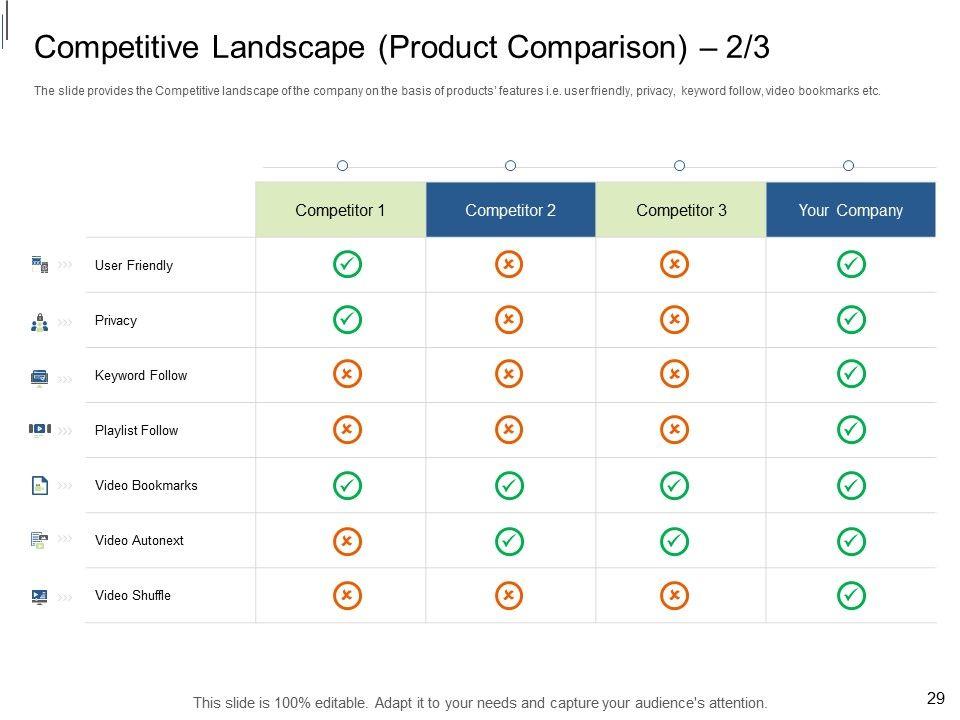Click Your Company Video Shuffle checkmark

click(850, 595)
